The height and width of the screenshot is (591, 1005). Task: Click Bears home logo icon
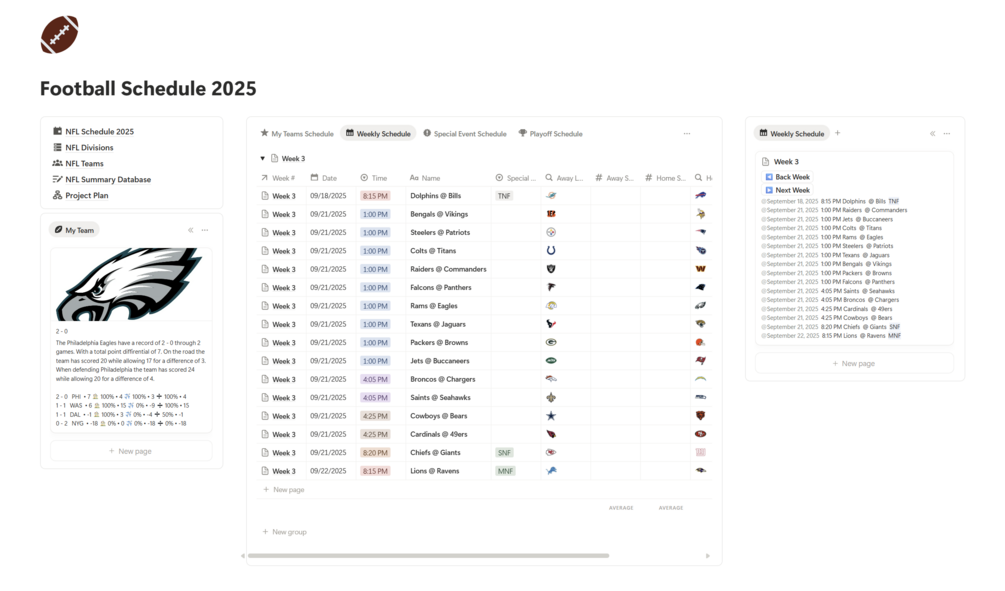click(701, 416)
